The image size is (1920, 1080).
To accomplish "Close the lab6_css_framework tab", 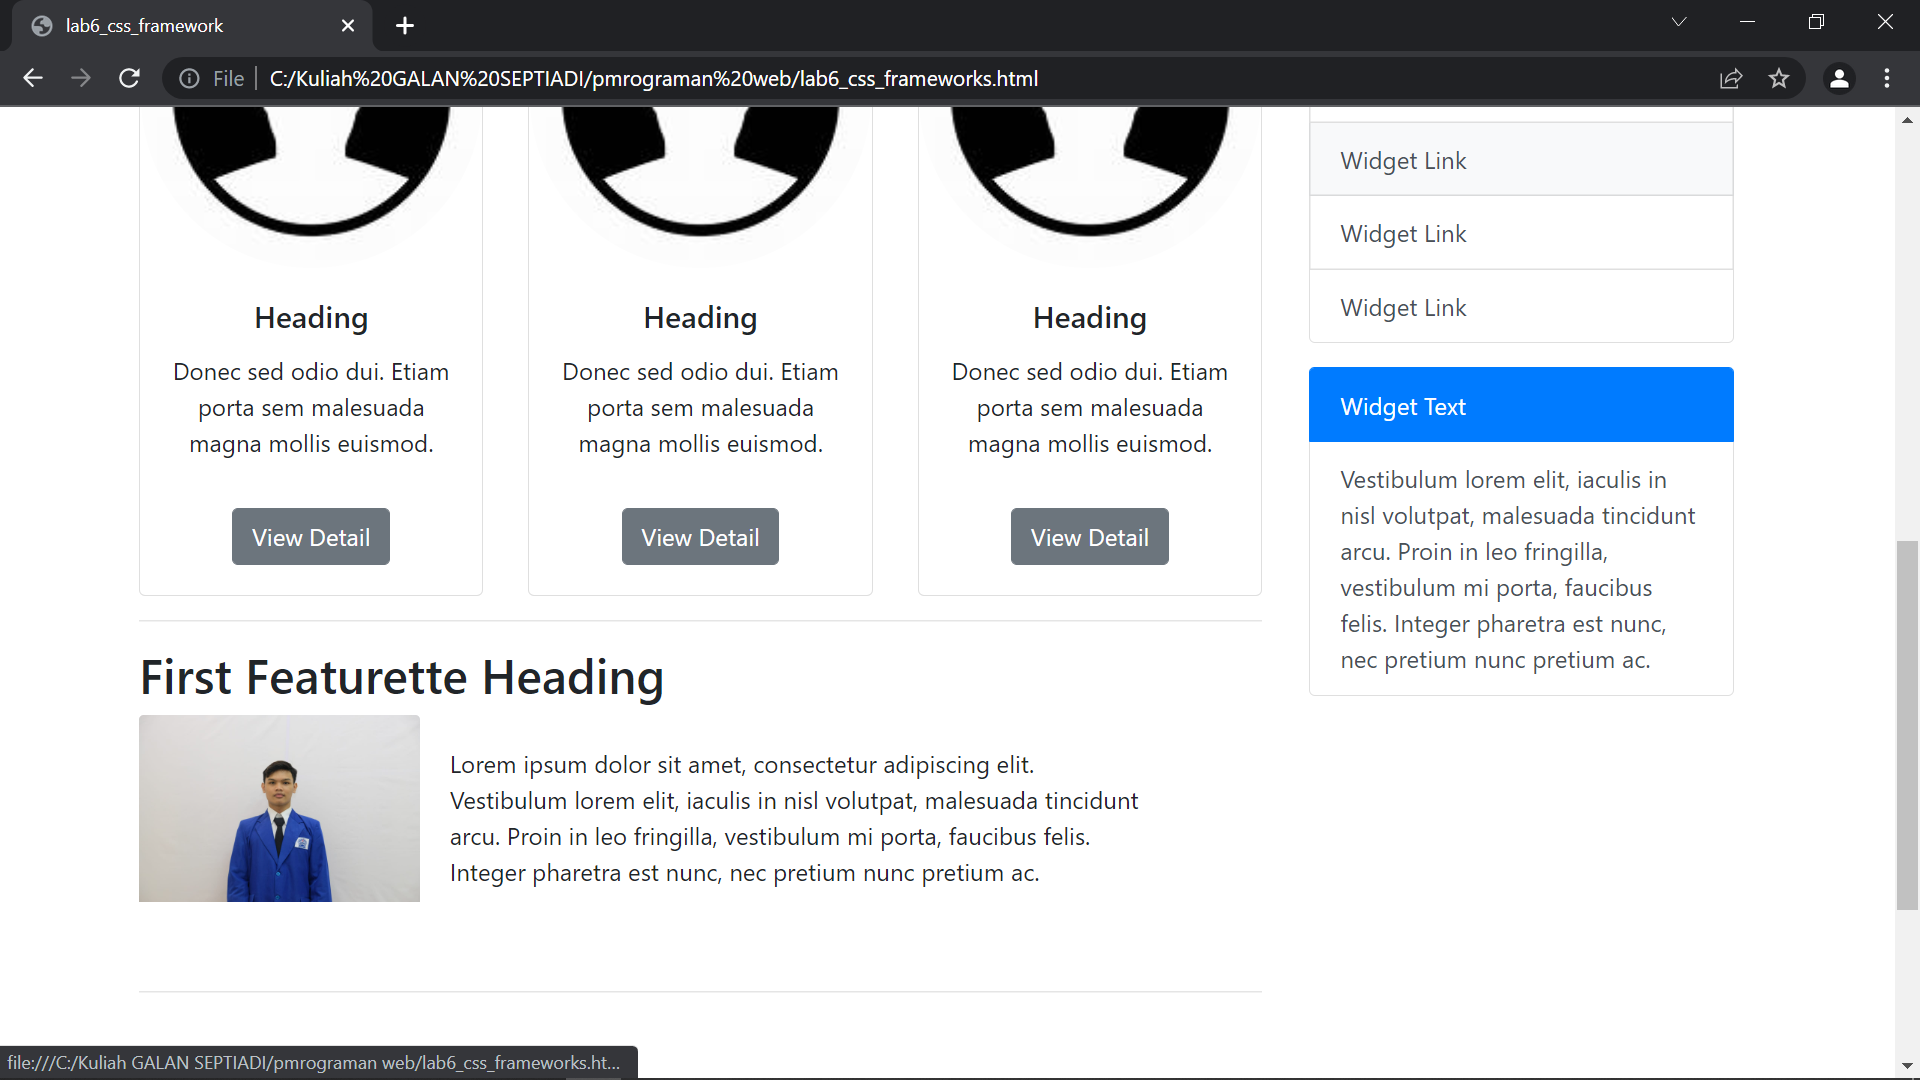I will click(348, 25).
